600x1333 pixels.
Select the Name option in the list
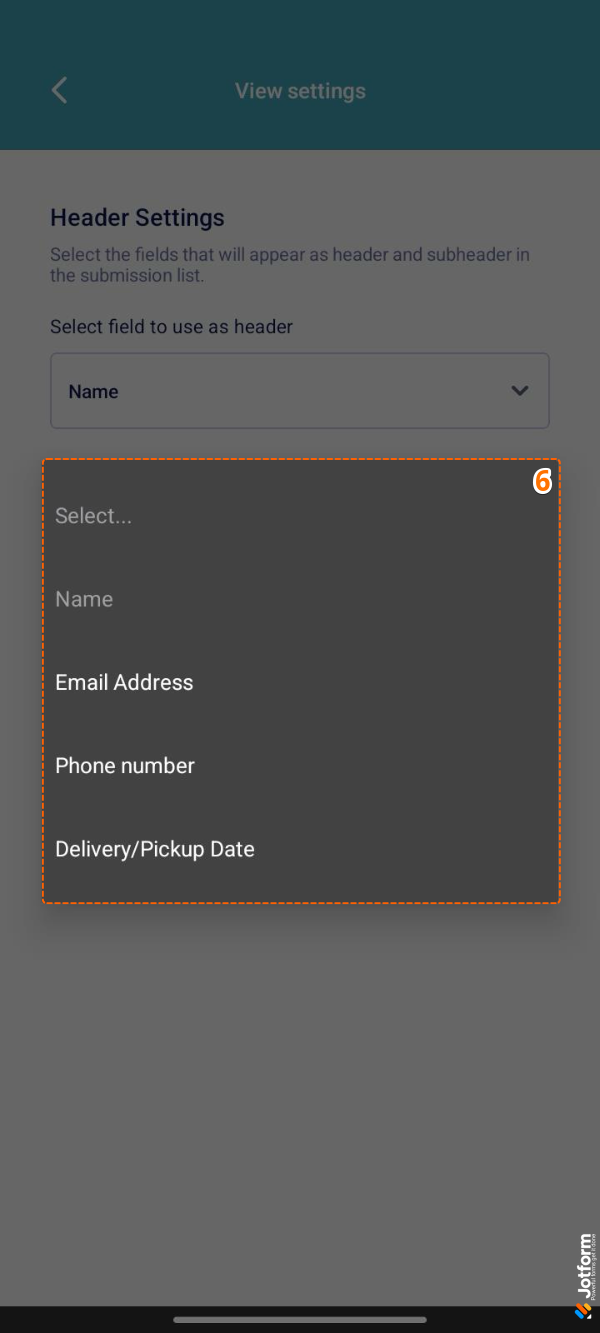[x=84, y=599]
